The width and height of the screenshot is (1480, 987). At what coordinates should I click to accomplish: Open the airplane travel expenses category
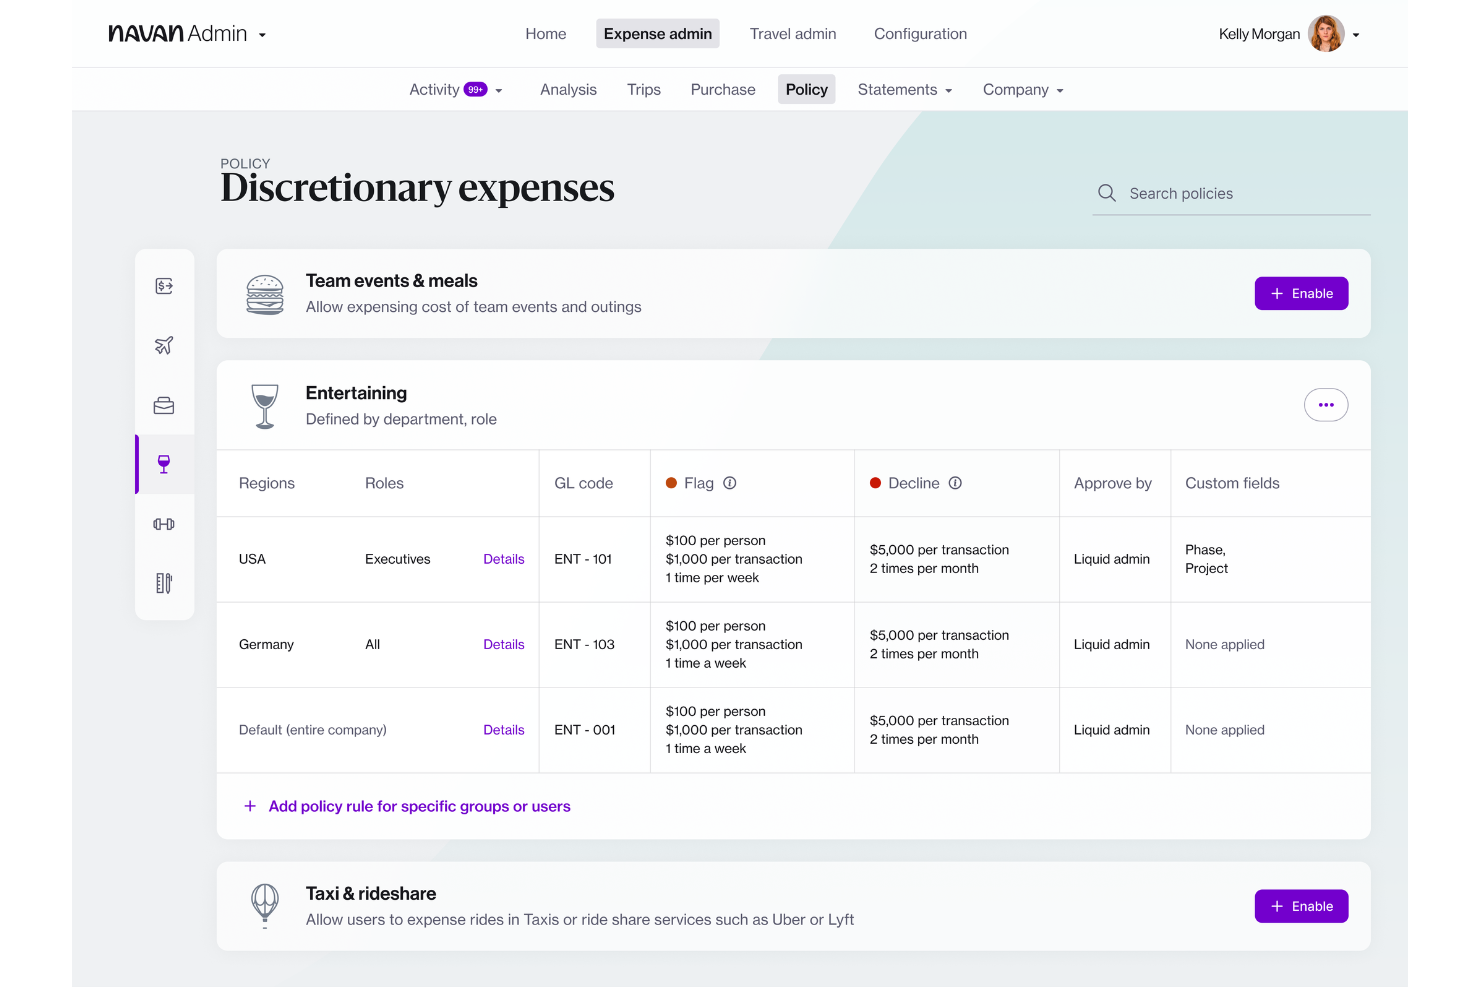[x=163, y=345]
